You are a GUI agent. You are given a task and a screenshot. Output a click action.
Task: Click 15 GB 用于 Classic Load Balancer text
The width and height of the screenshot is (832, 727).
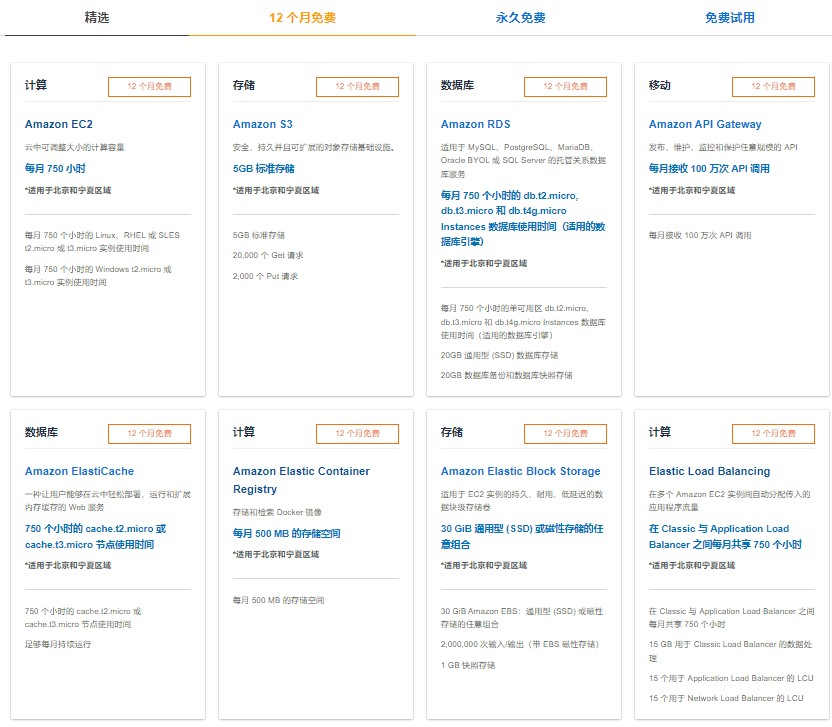730,651
